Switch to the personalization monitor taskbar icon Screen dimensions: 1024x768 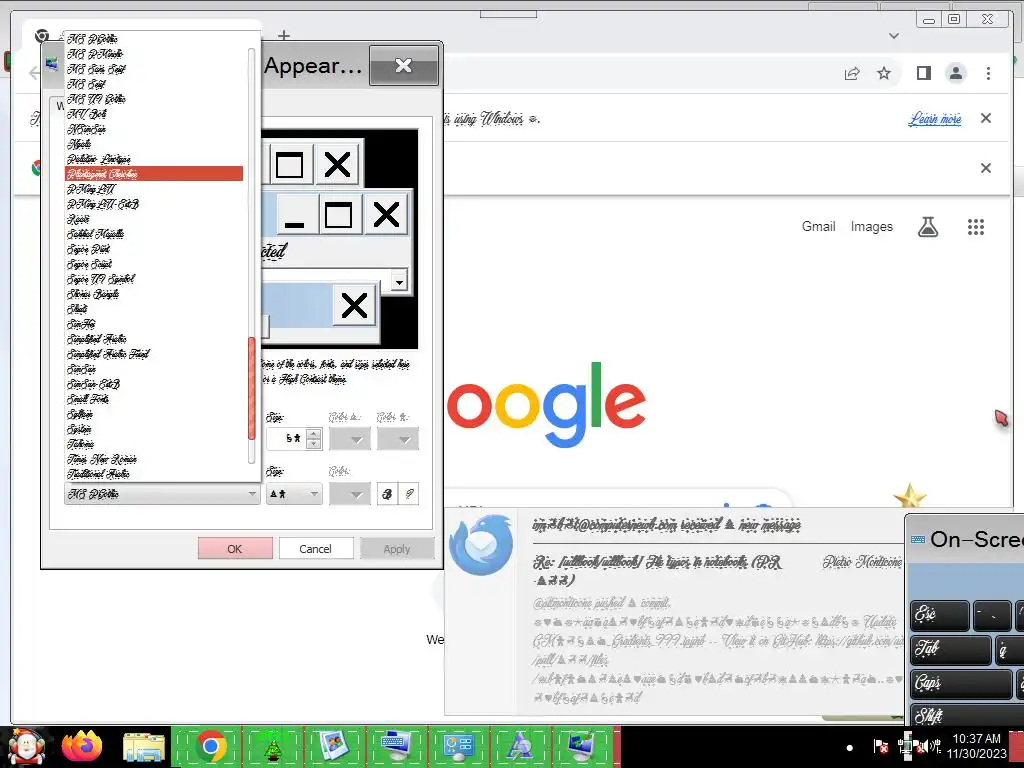point(581,746)
